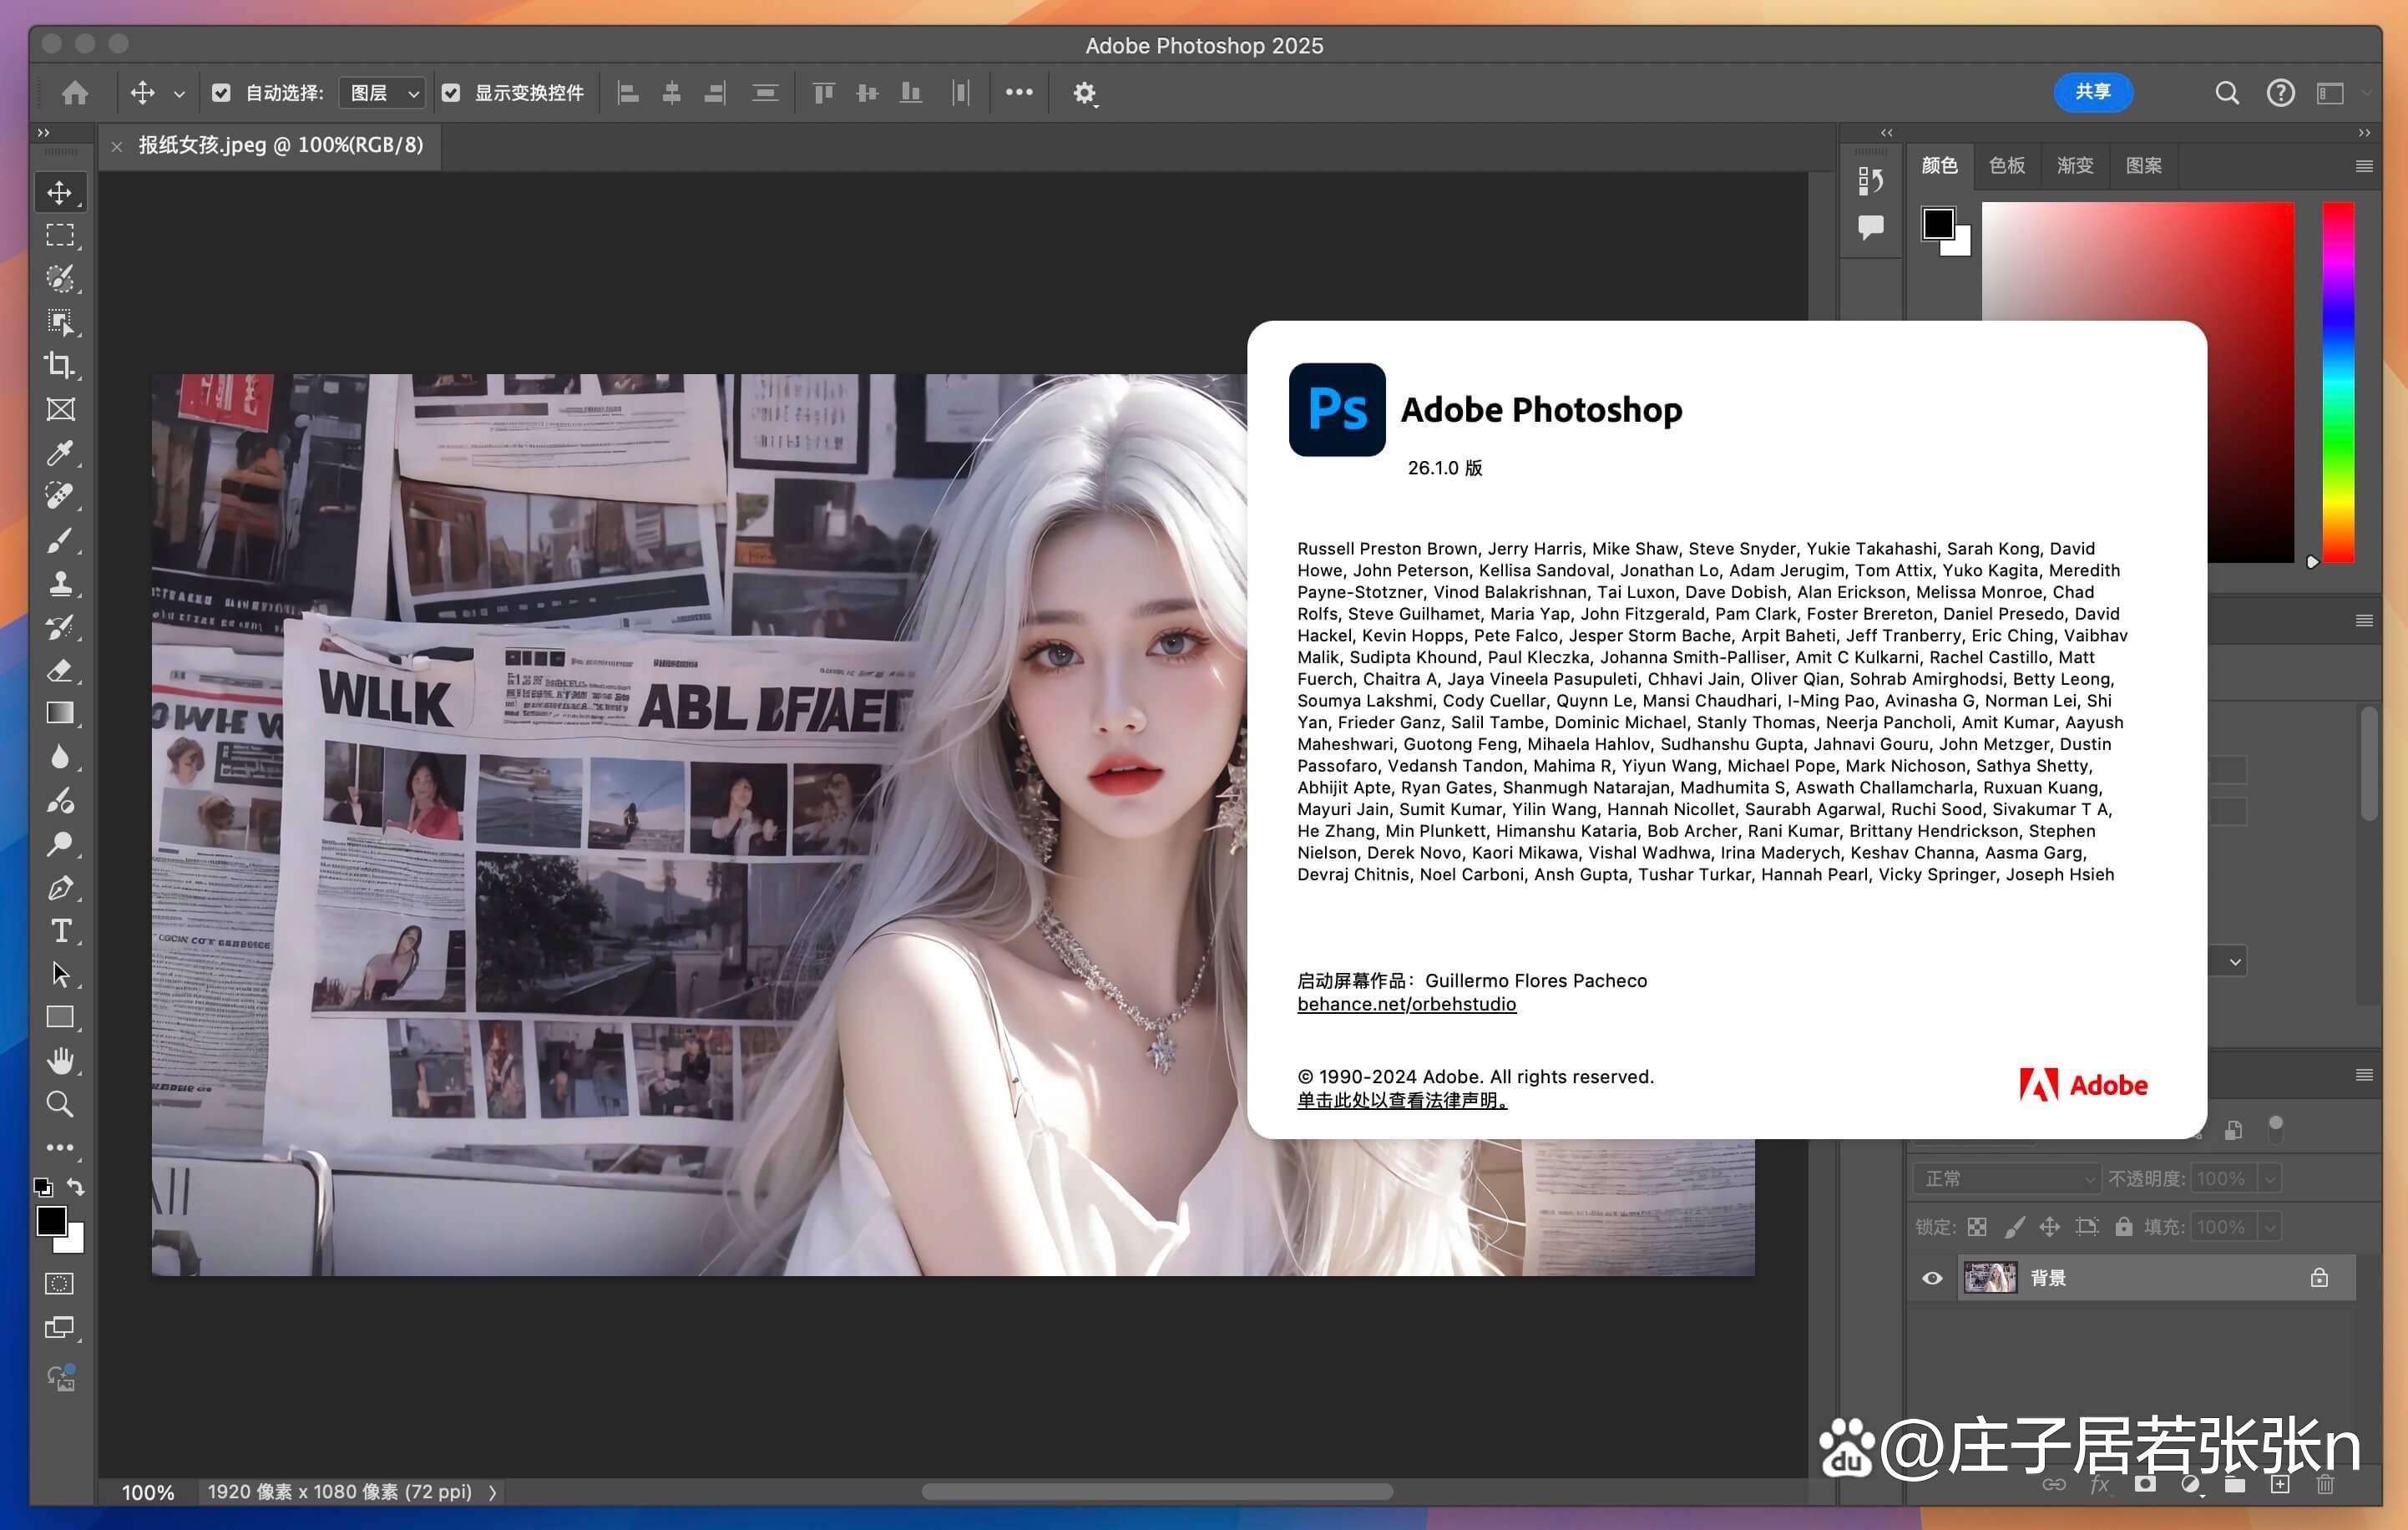Open the color panel hamburger menu
2408x1530 pixels.
2364,166
